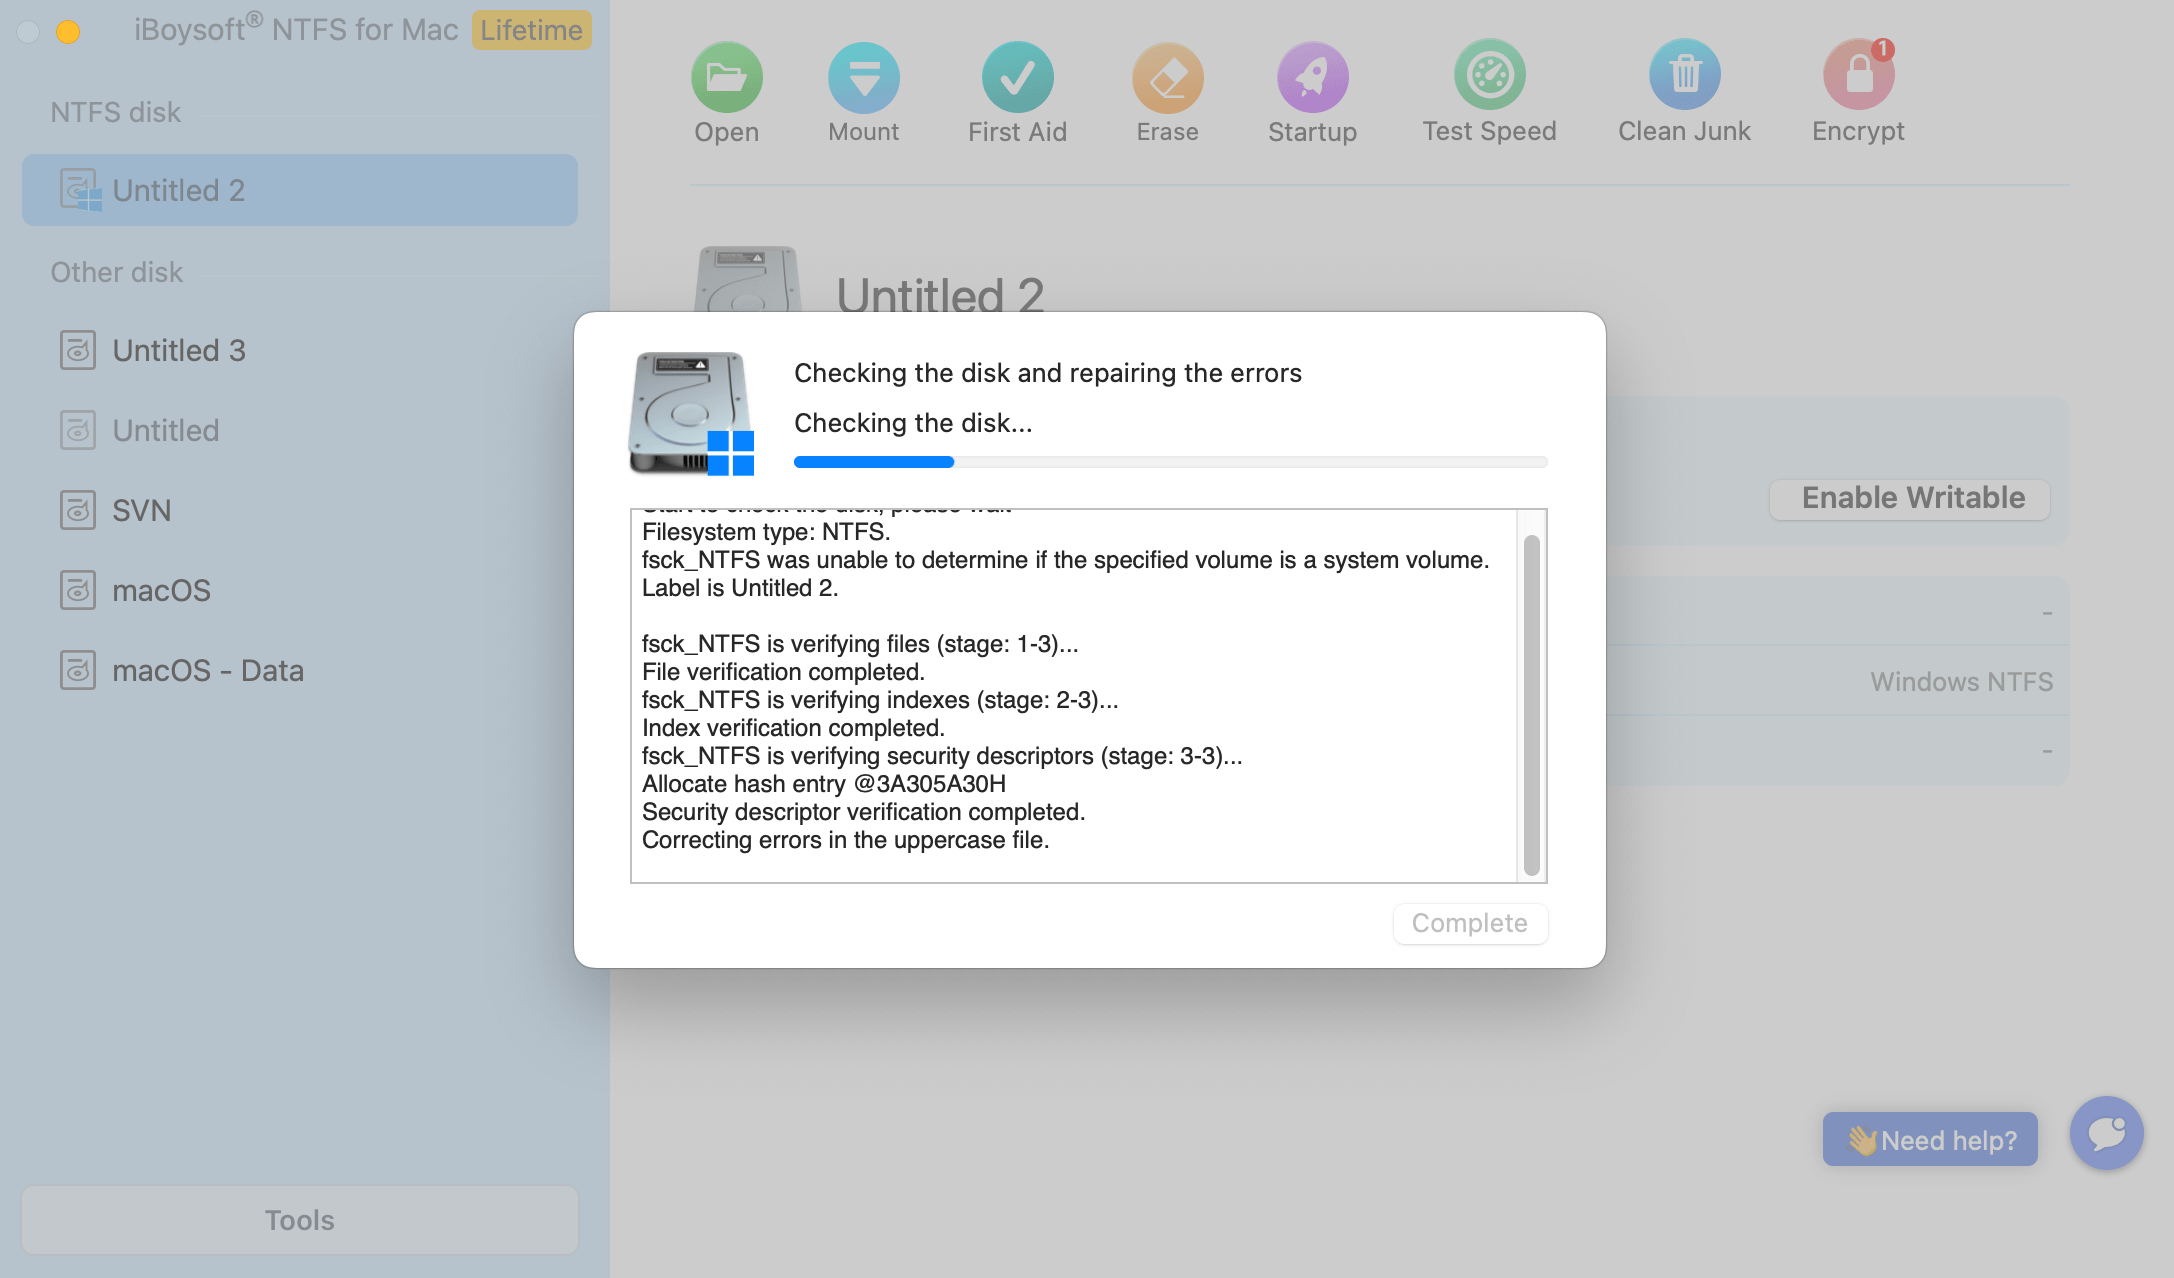Click the Need help? button
2174x1278 pixels.
1930,1139
